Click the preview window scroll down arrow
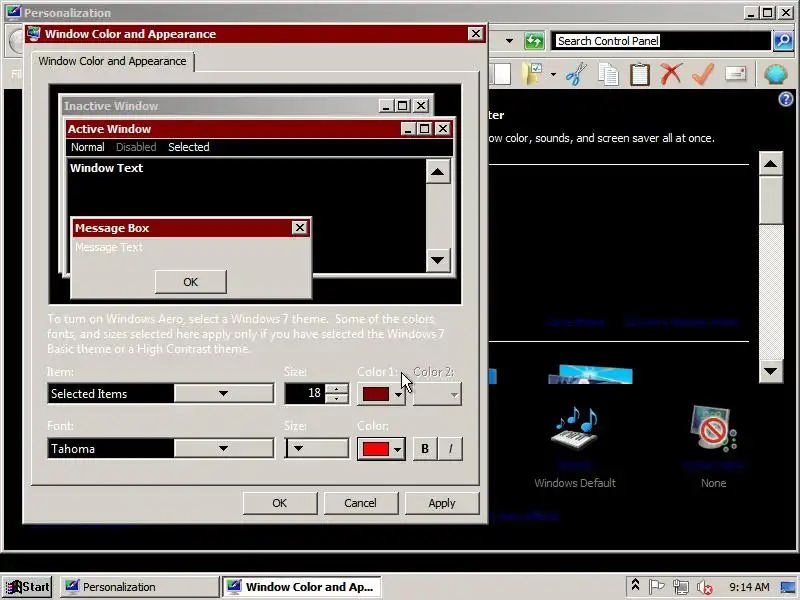800x600 pixels. [437, 260]
